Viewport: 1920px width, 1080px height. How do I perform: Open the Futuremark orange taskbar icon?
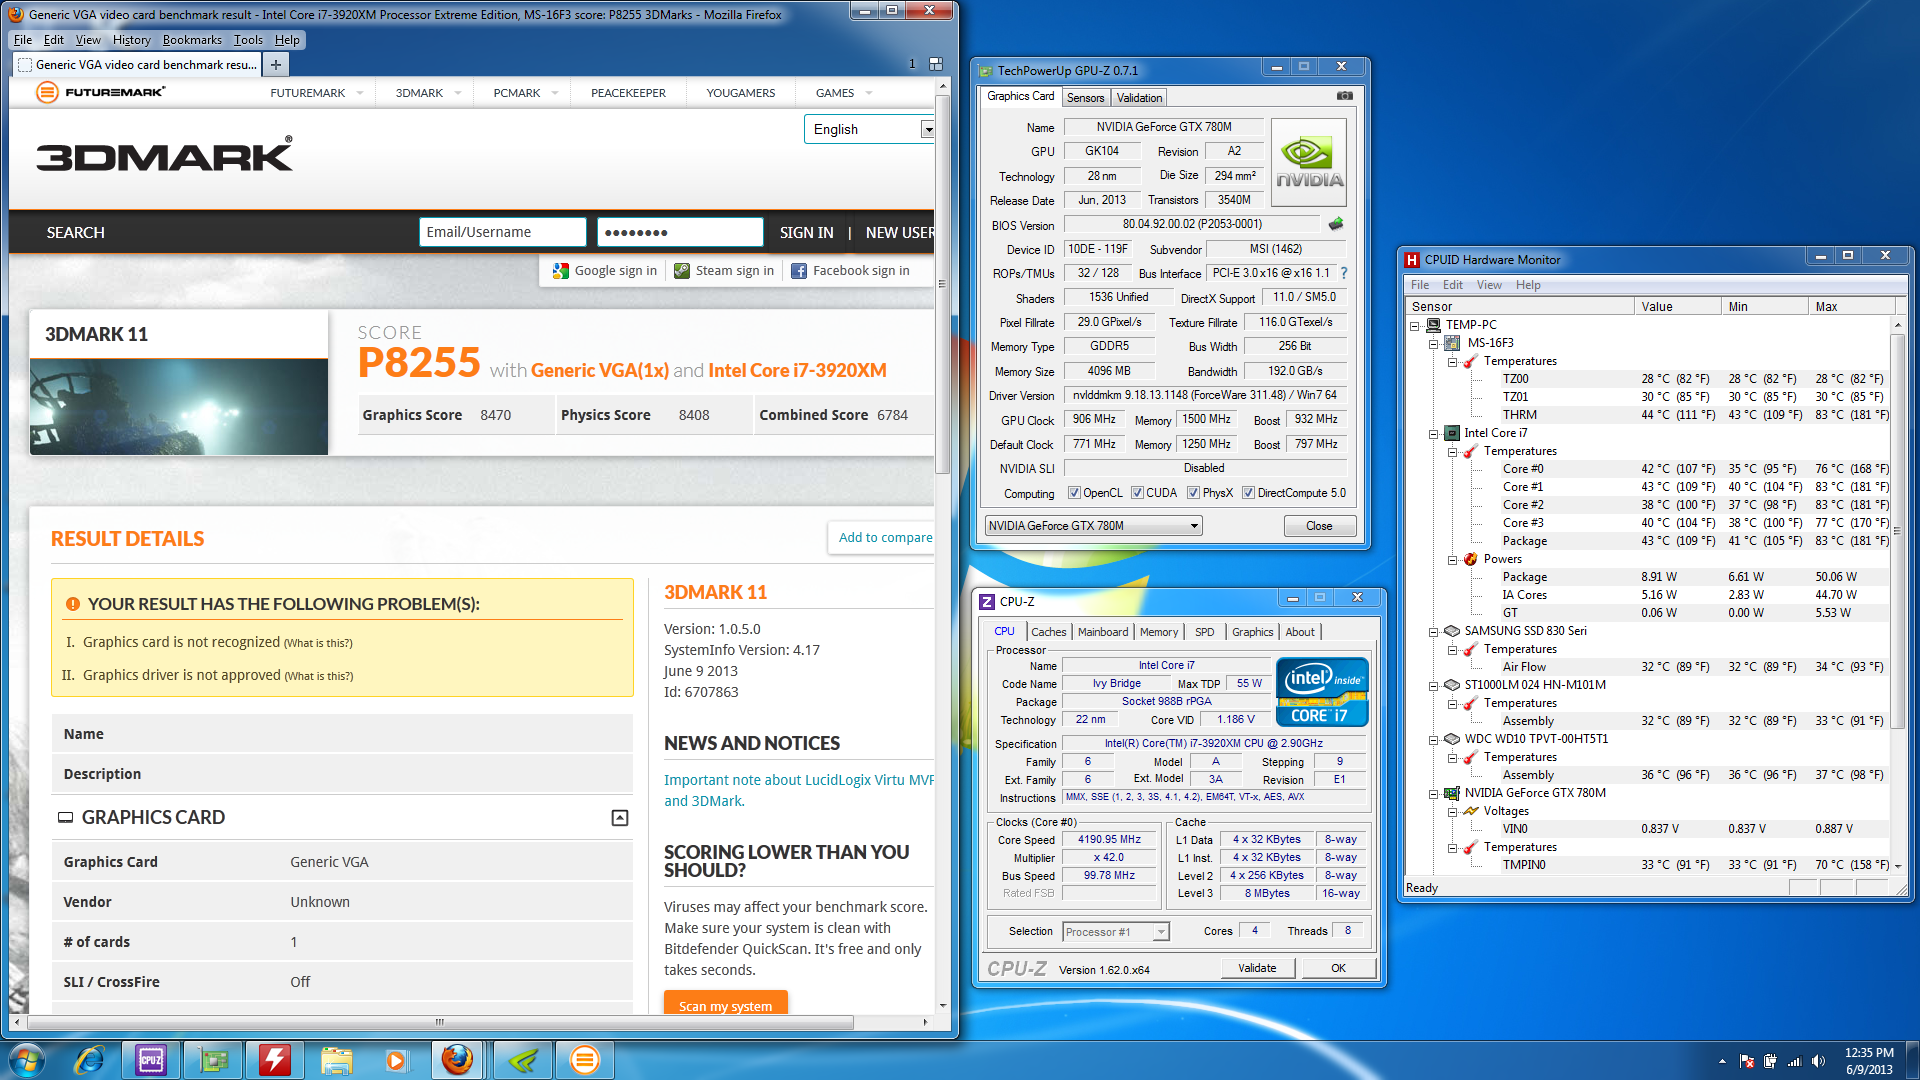585,1059
